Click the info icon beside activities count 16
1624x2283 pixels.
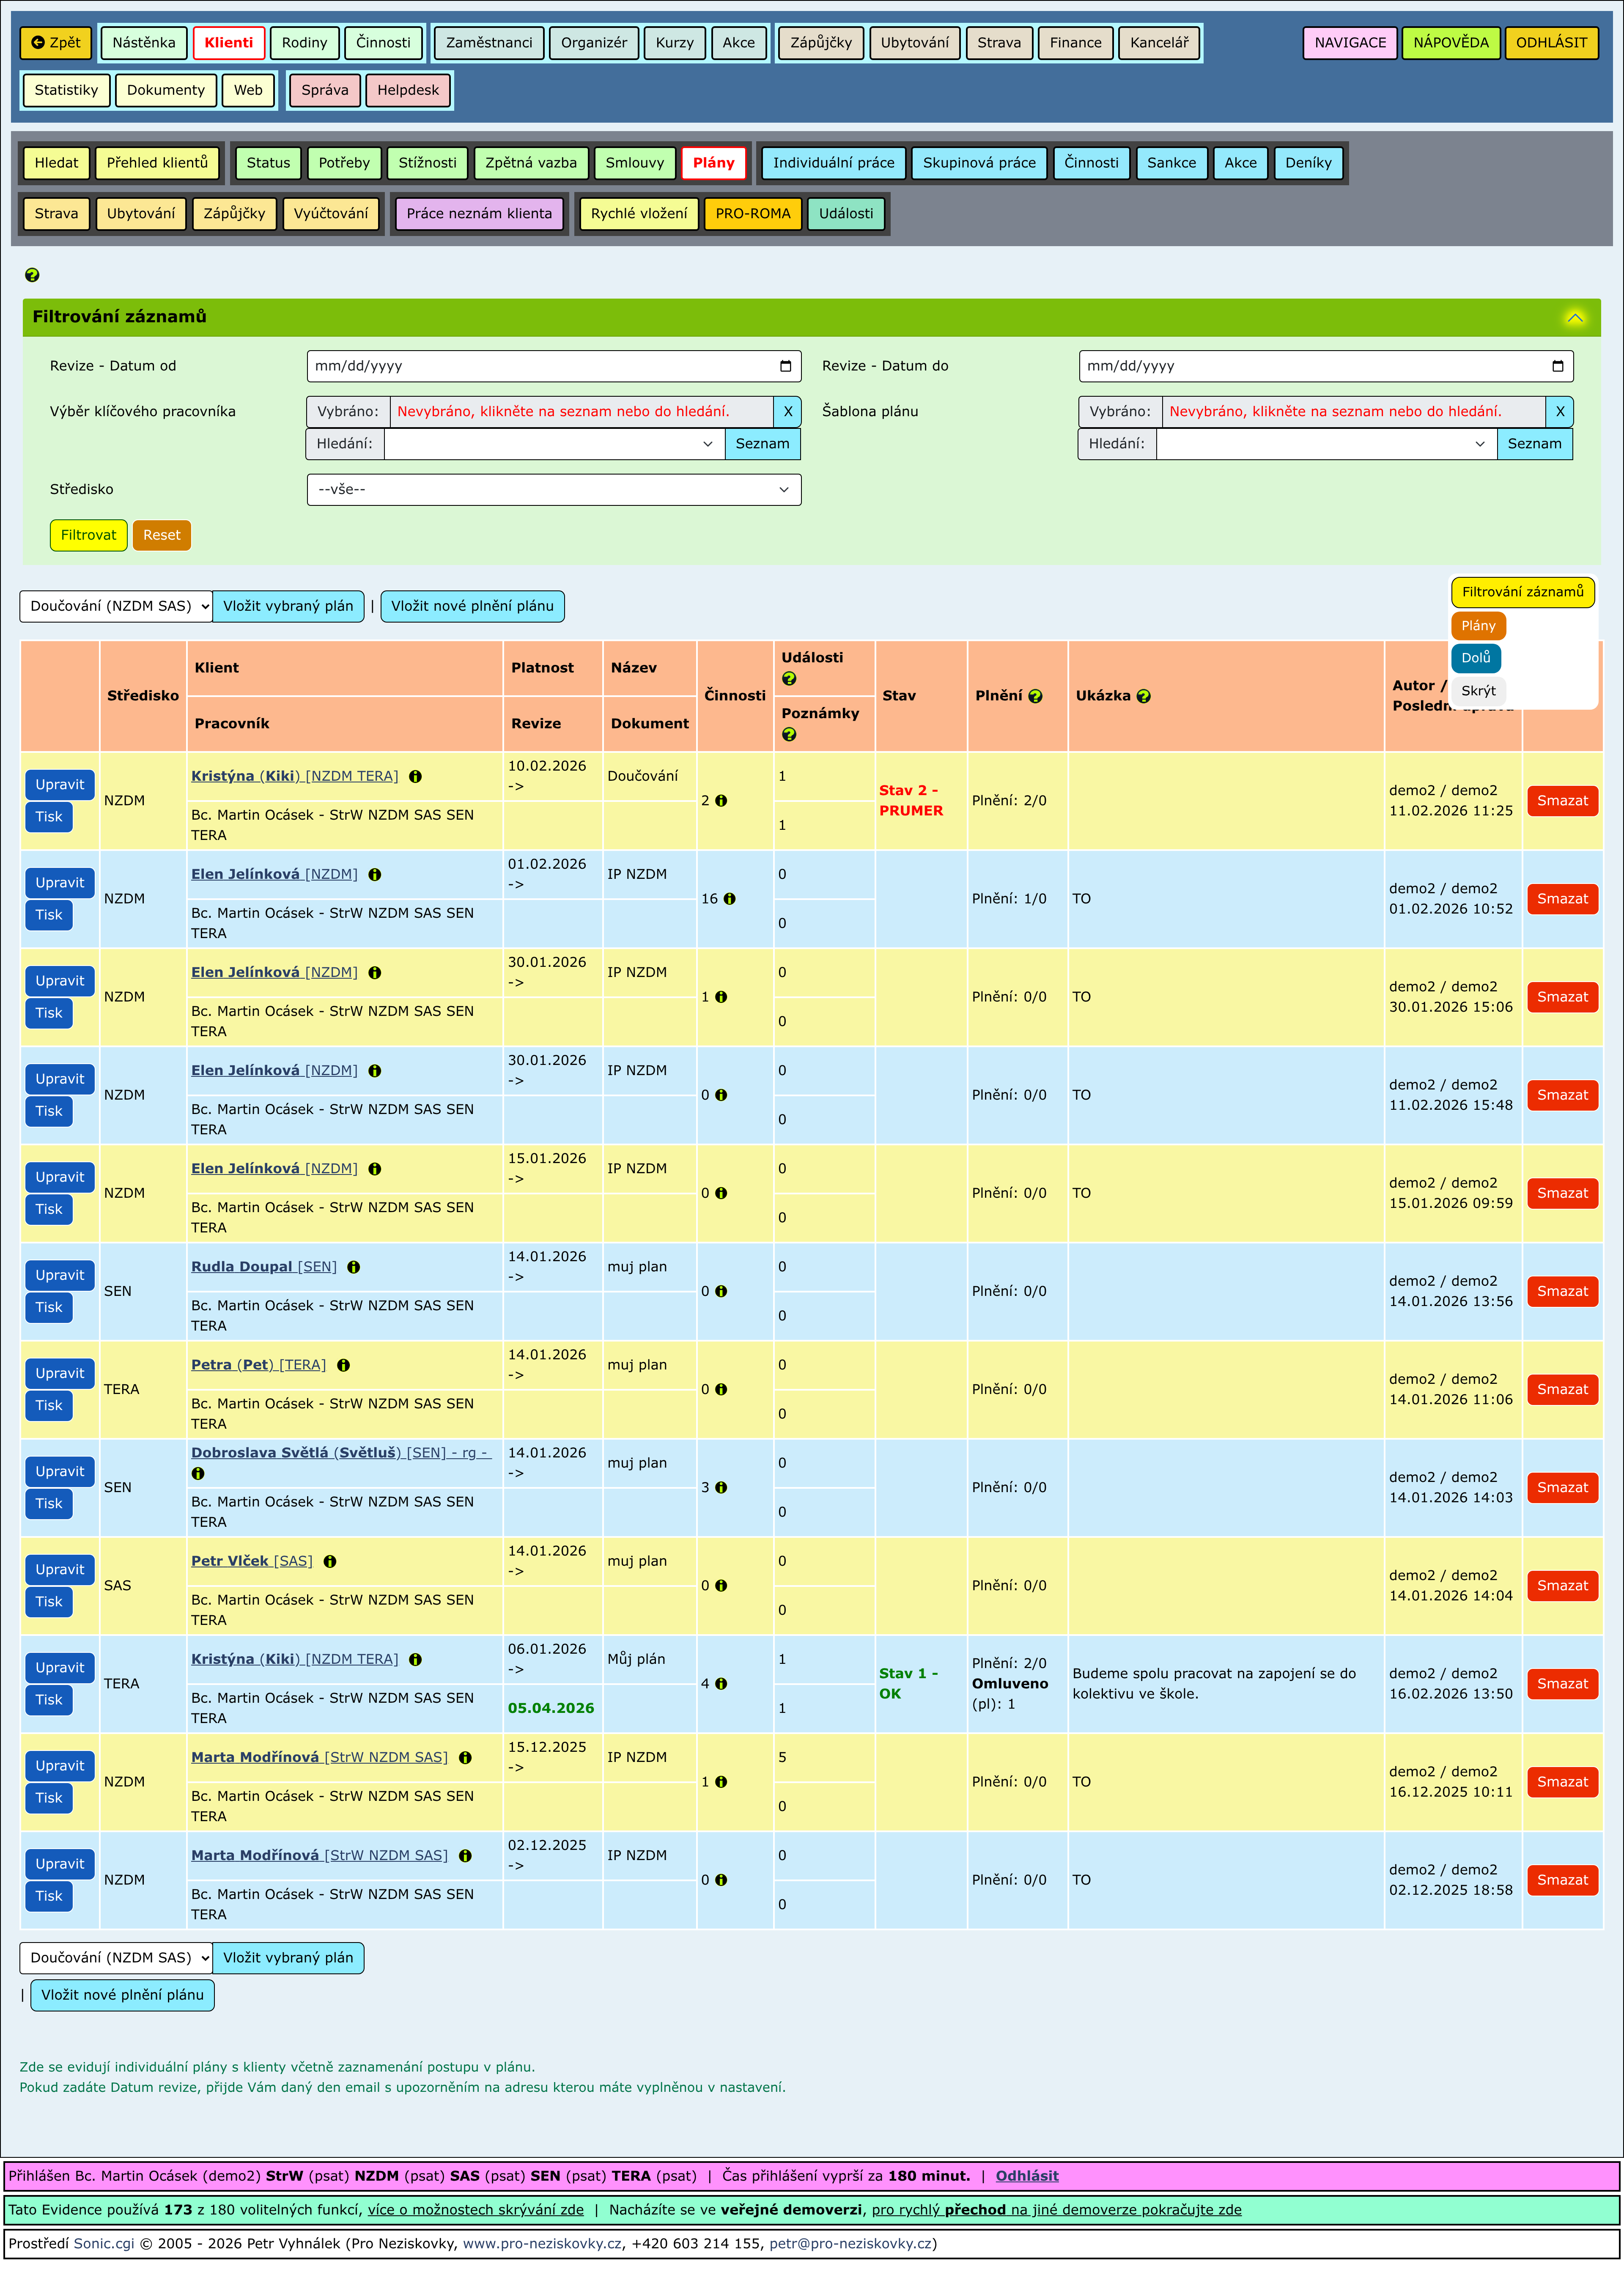[730, 899]
